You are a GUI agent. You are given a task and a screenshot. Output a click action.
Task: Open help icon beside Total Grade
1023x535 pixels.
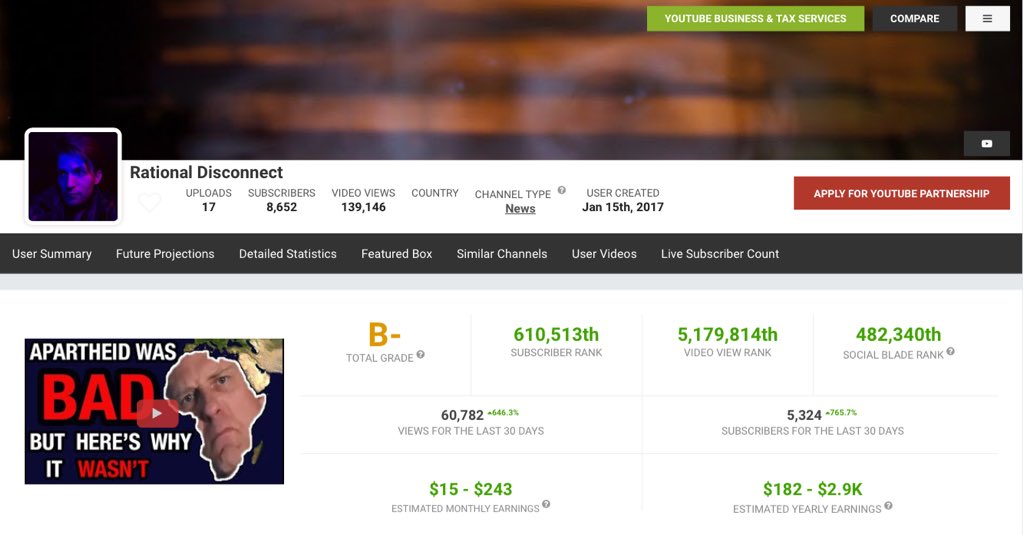tap(421, 354)
